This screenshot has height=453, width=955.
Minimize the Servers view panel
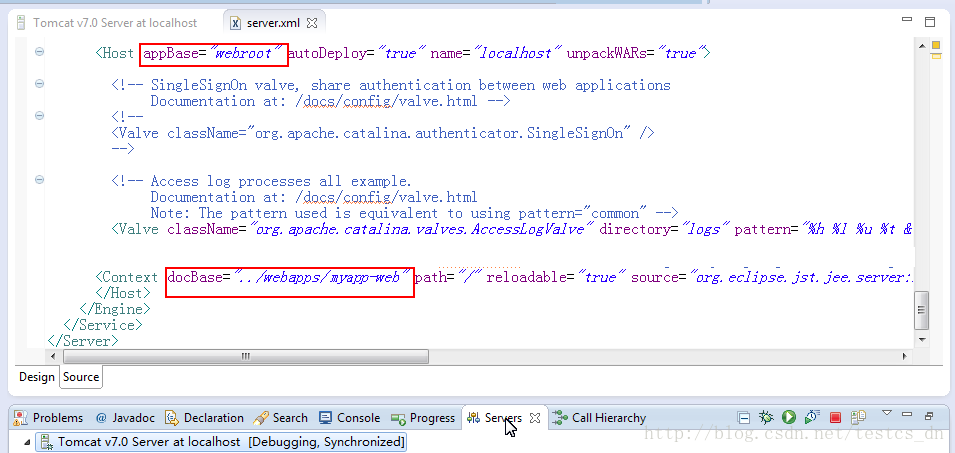click(906, 415)
